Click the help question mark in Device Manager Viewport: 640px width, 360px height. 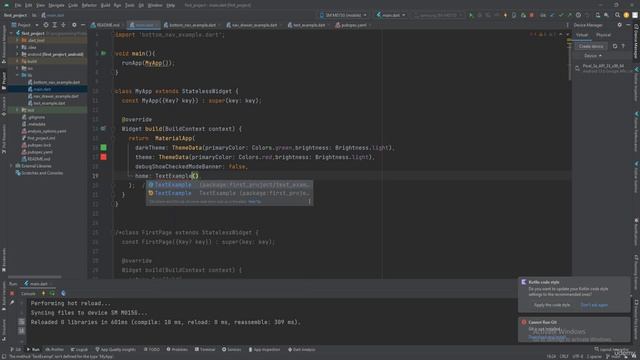[x=623, y=46]
